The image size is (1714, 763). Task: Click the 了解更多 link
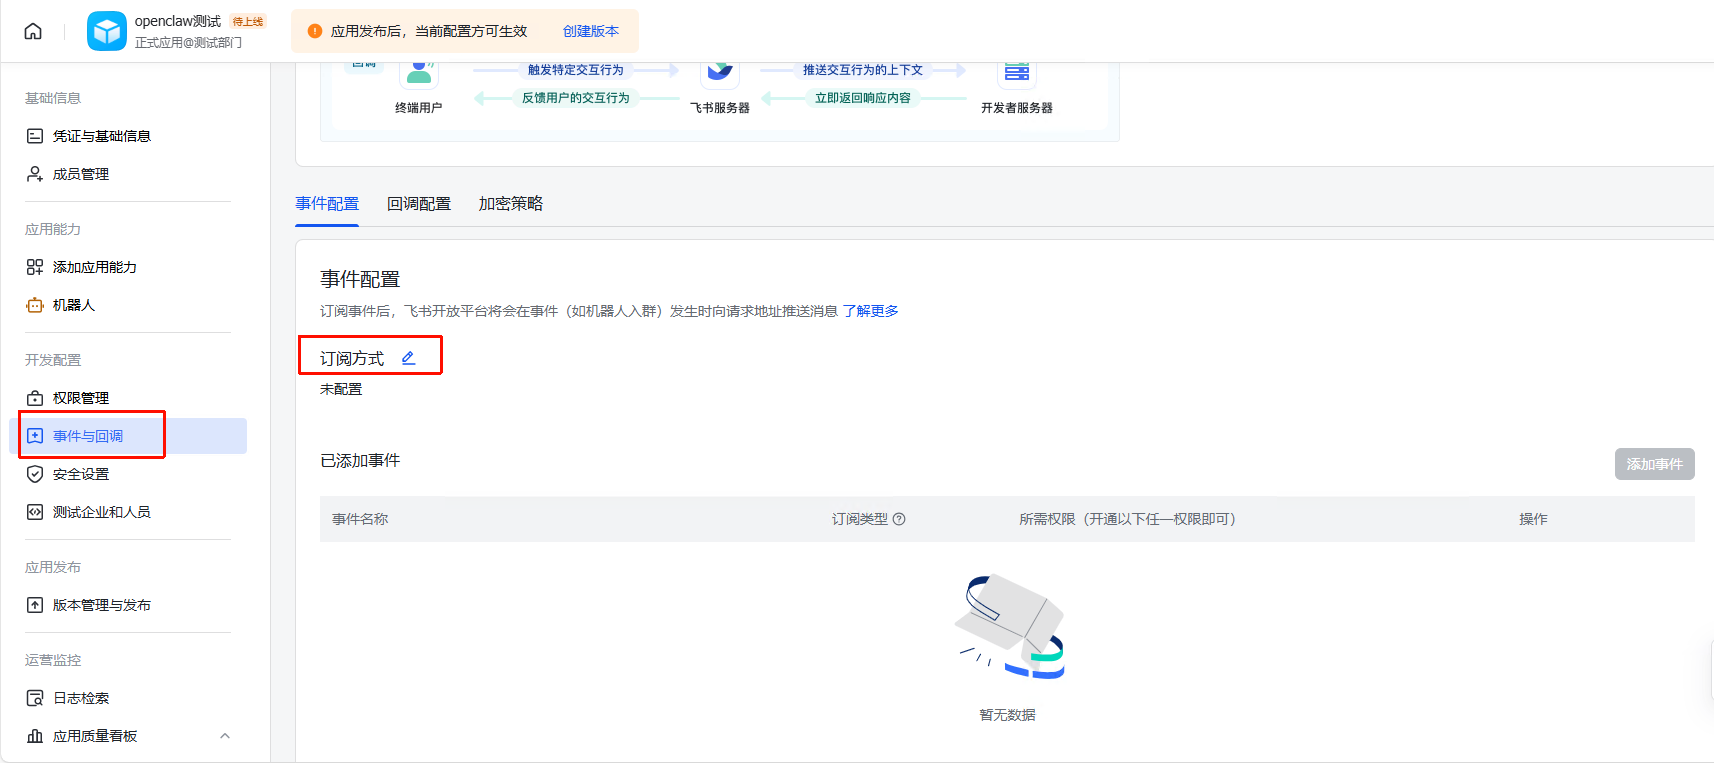870,311
